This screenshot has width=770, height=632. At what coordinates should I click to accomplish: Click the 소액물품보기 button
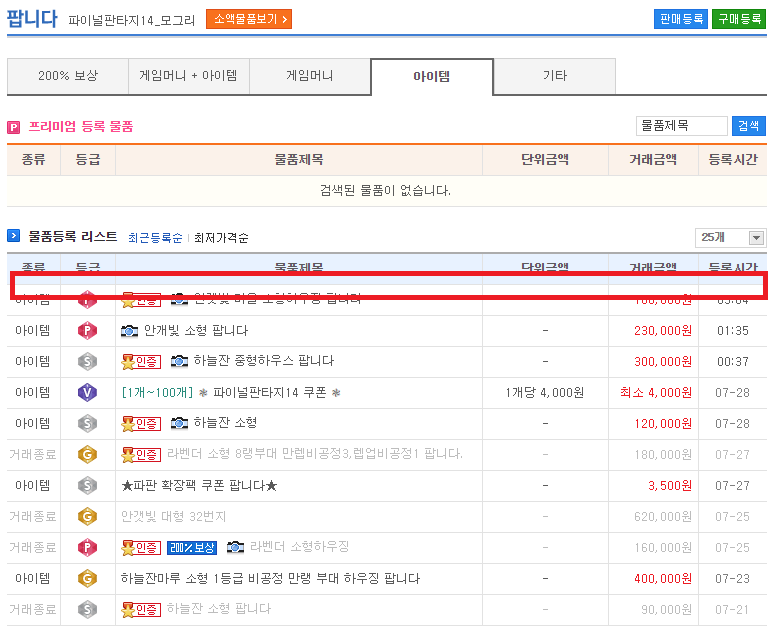click(249, 19)
